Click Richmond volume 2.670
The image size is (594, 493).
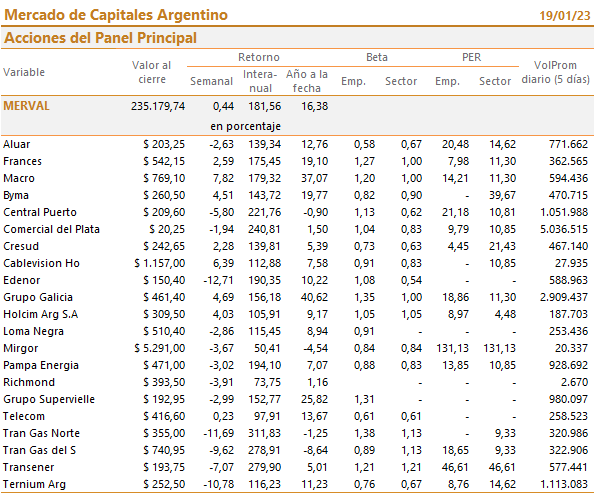coord(574,382)
